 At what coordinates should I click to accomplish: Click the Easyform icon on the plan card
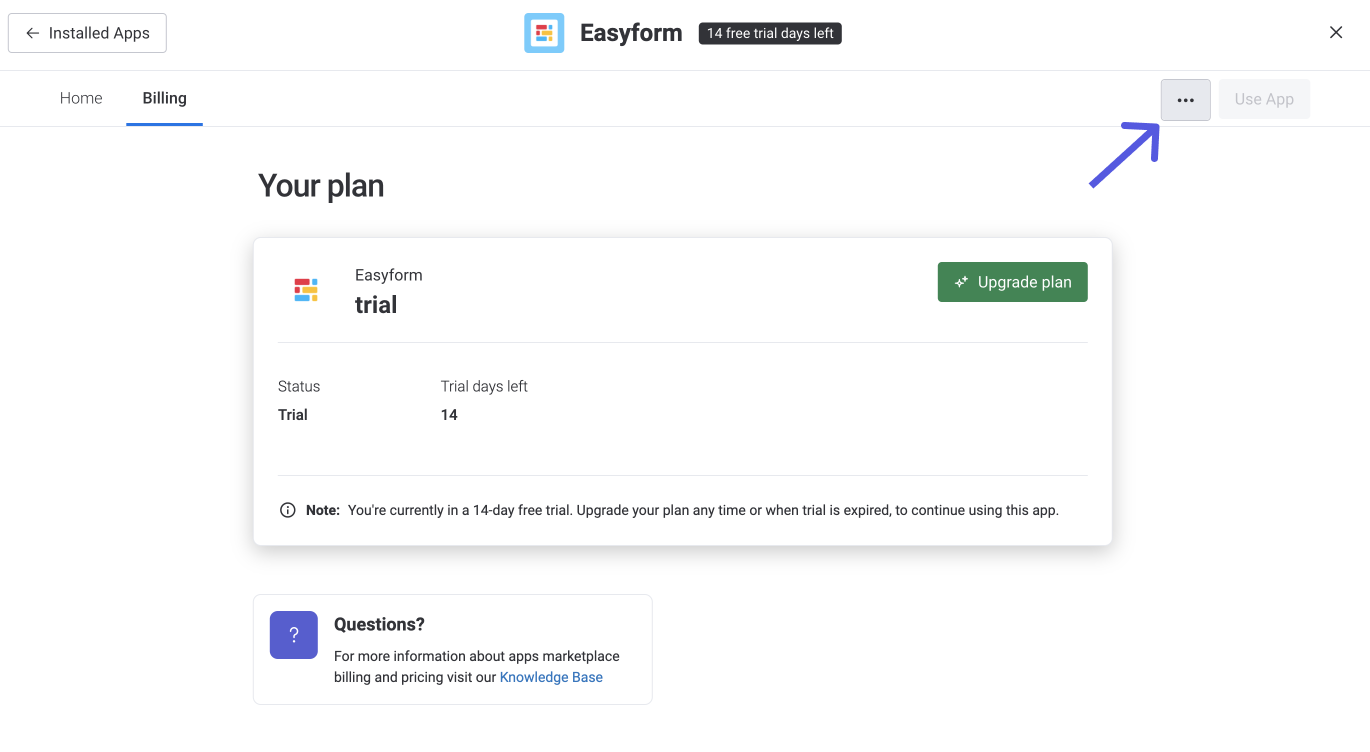(x=306, y=290)
